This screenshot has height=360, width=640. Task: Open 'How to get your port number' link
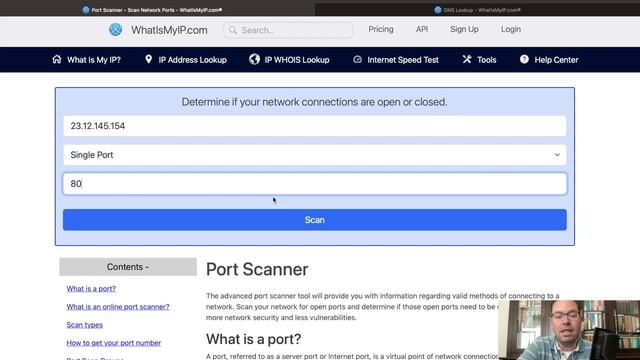(x=113, y=343)
